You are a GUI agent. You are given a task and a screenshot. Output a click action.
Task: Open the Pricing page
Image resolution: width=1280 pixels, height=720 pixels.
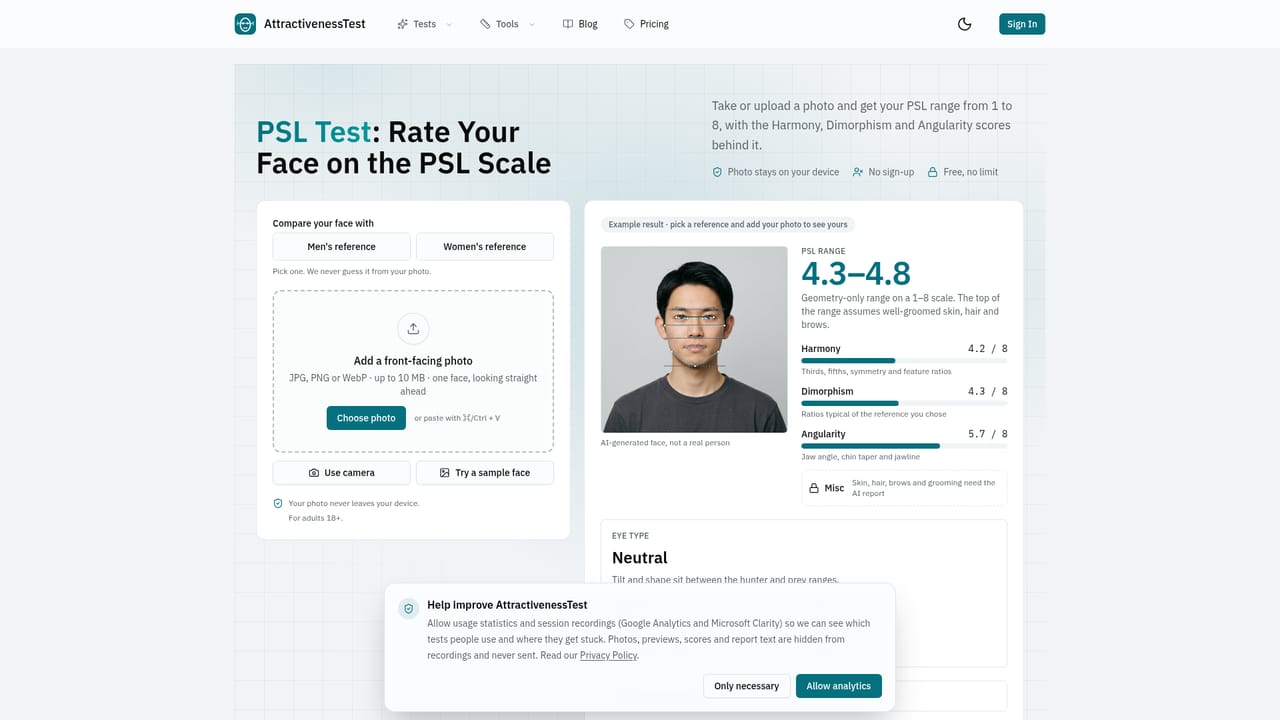coord(646,24)
